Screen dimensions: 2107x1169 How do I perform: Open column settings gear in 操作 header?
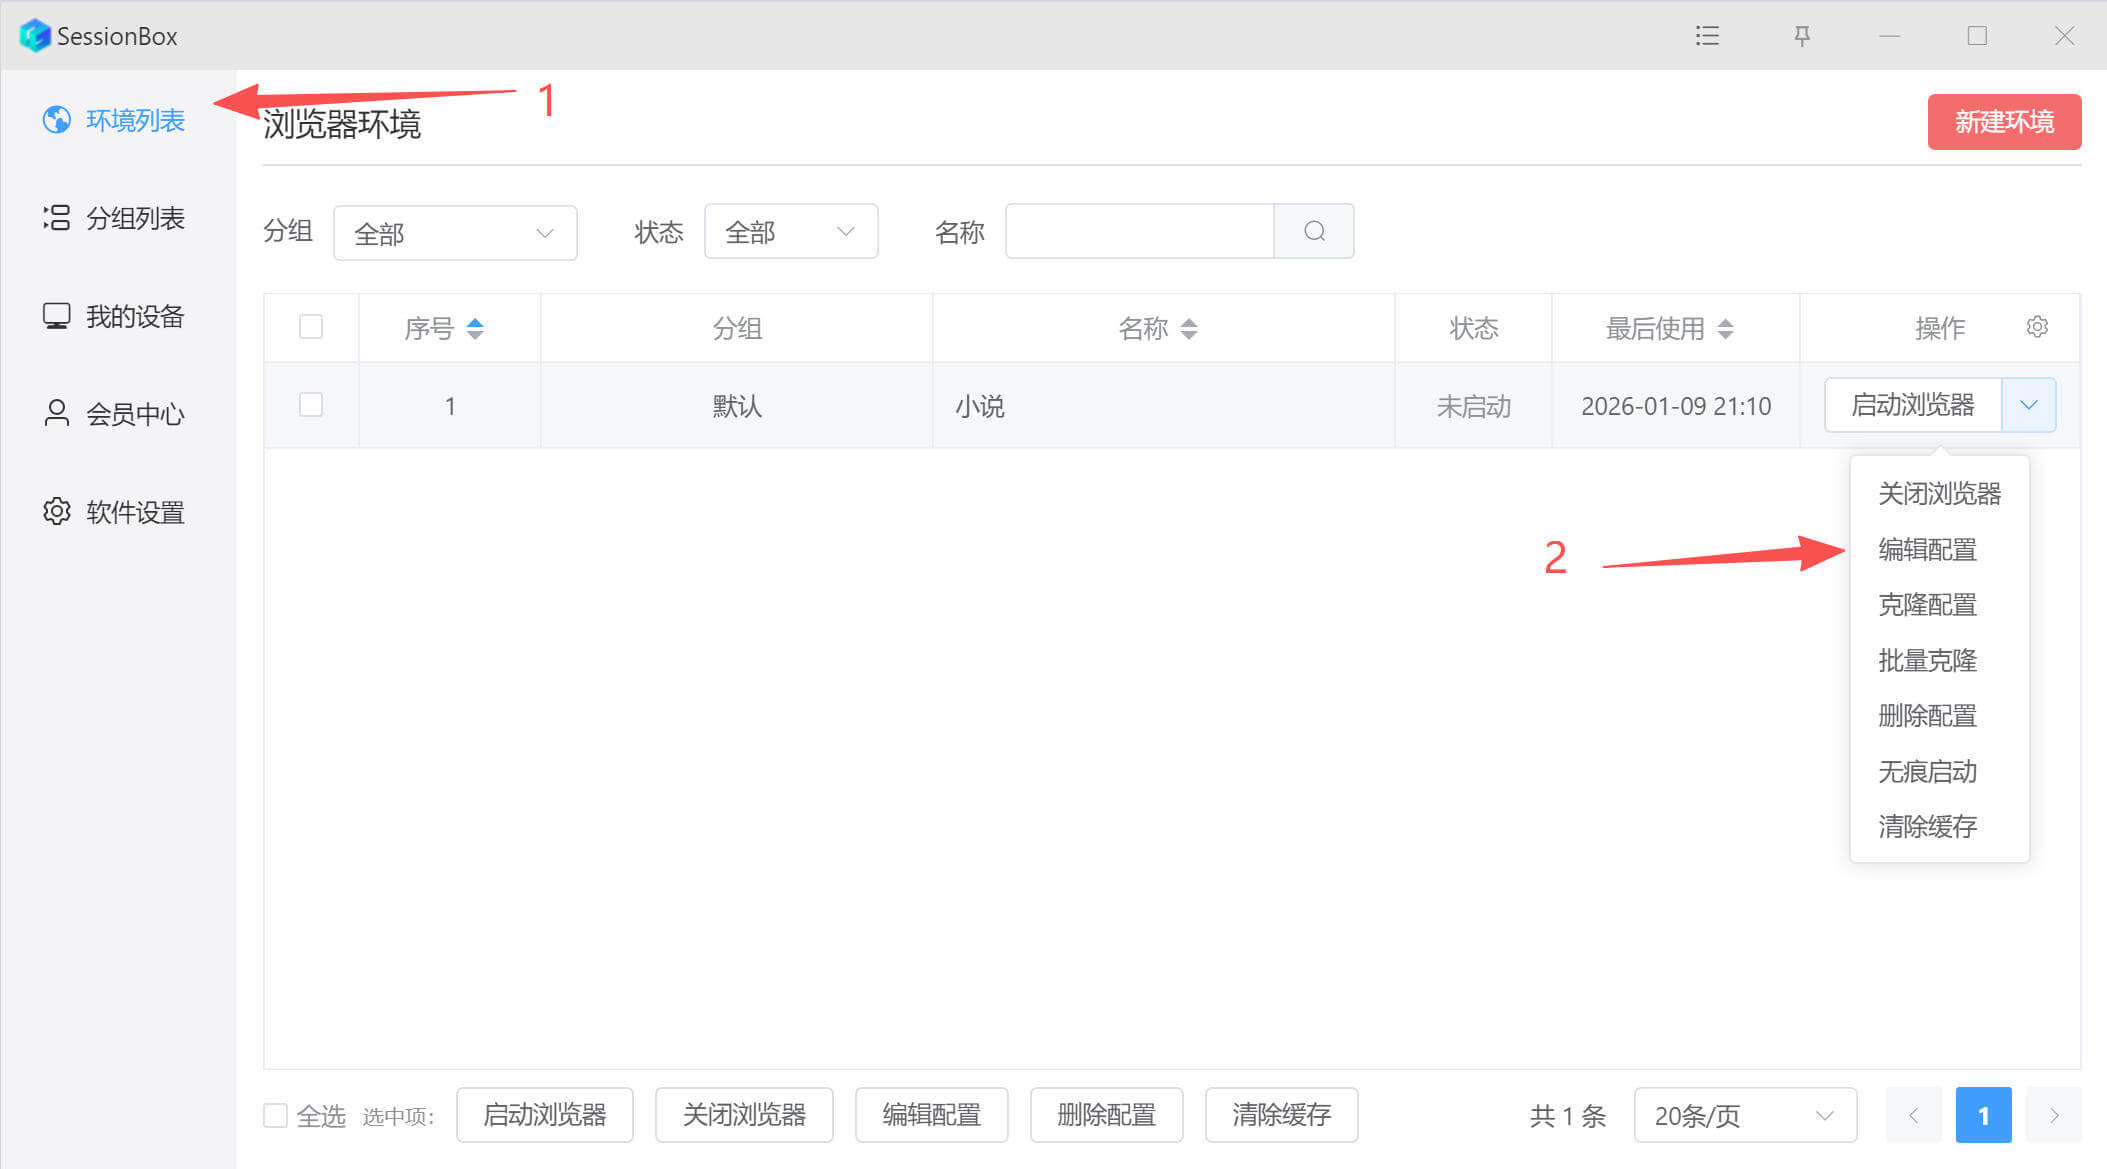pyautogui.click(x=2037, y=327)
